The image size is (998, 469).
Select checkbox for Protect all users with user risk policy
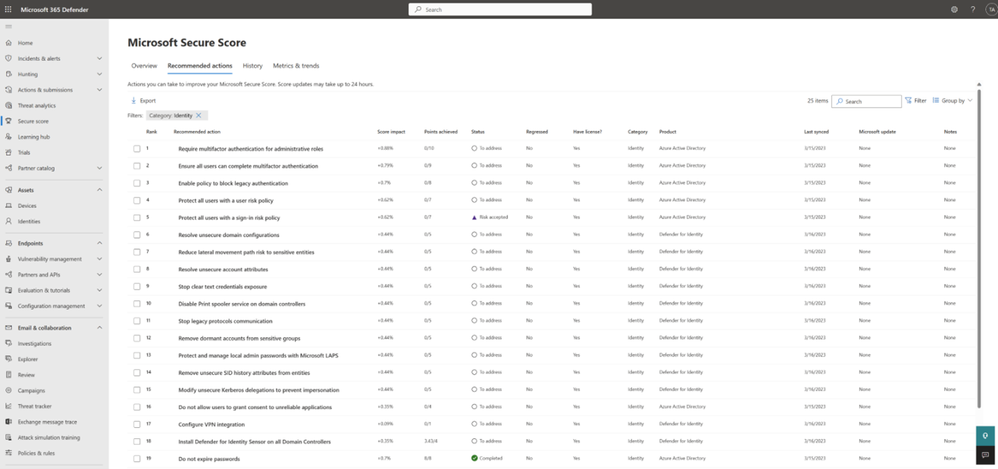point(137,200)
